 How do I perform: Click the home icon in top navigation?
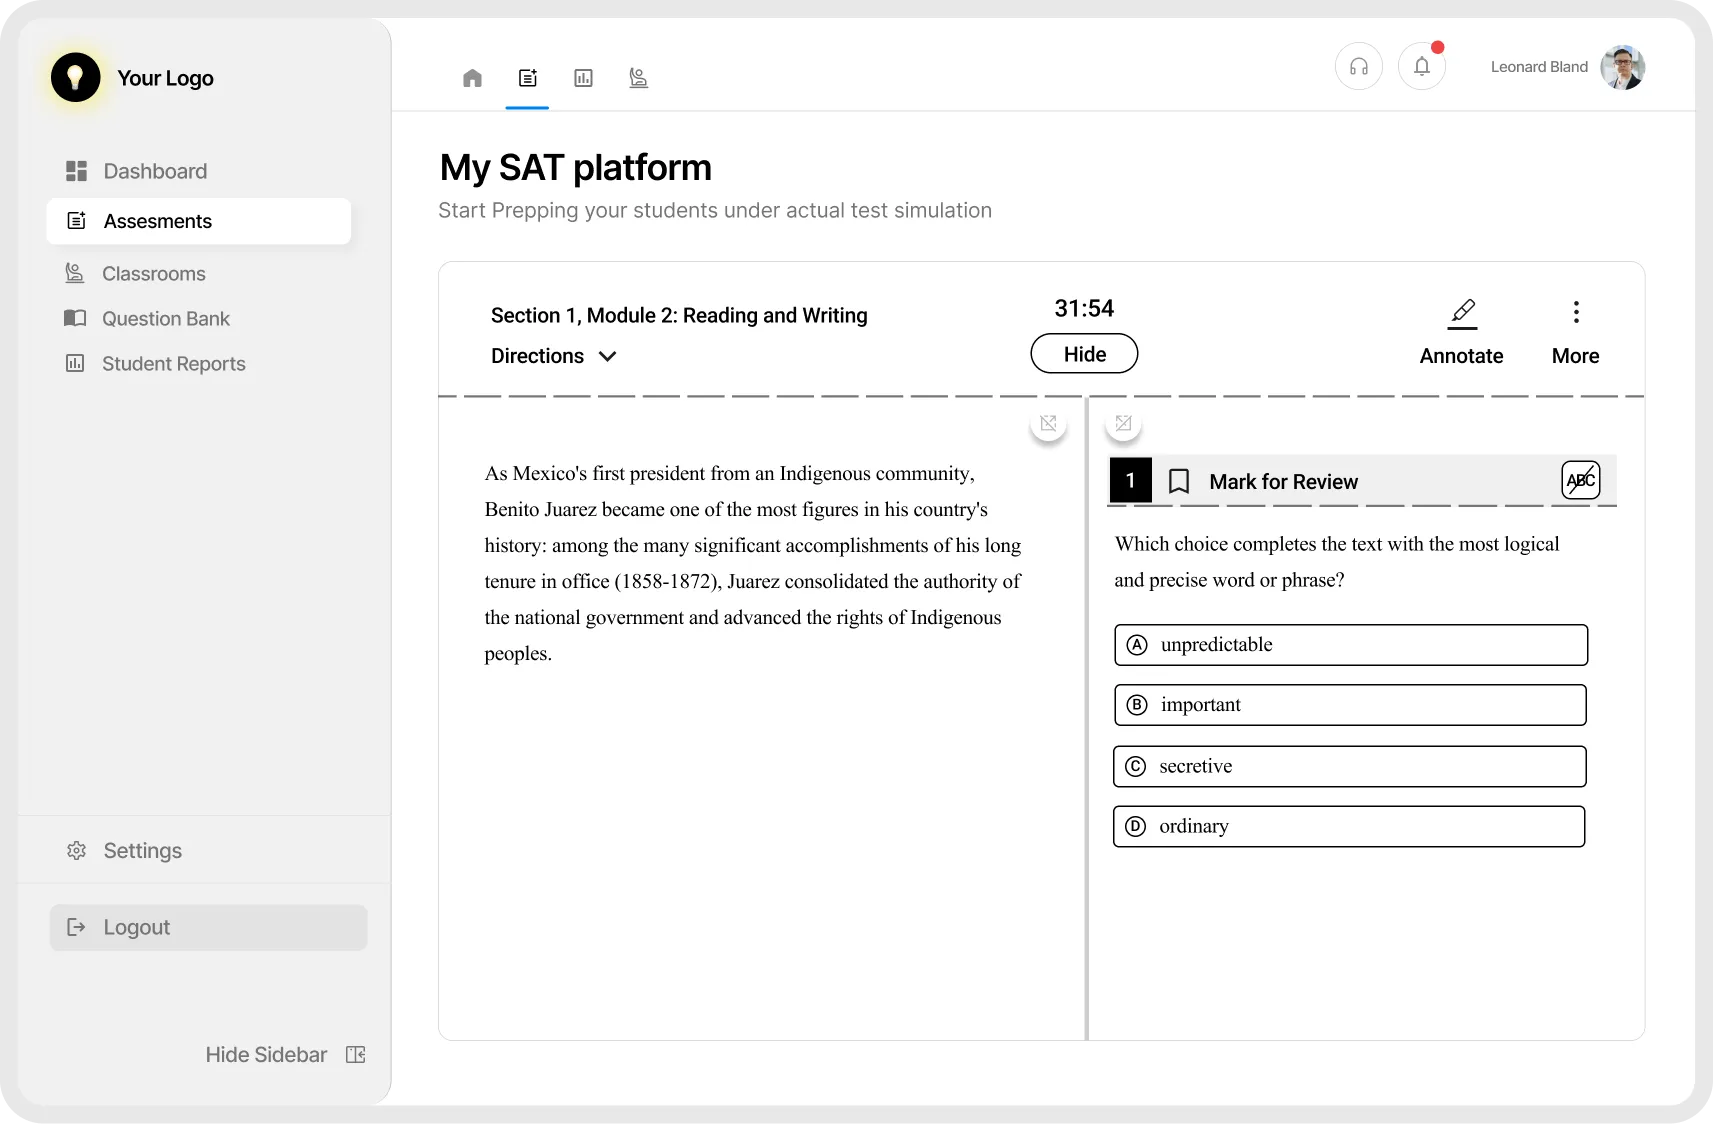click(x=473, y=78)
